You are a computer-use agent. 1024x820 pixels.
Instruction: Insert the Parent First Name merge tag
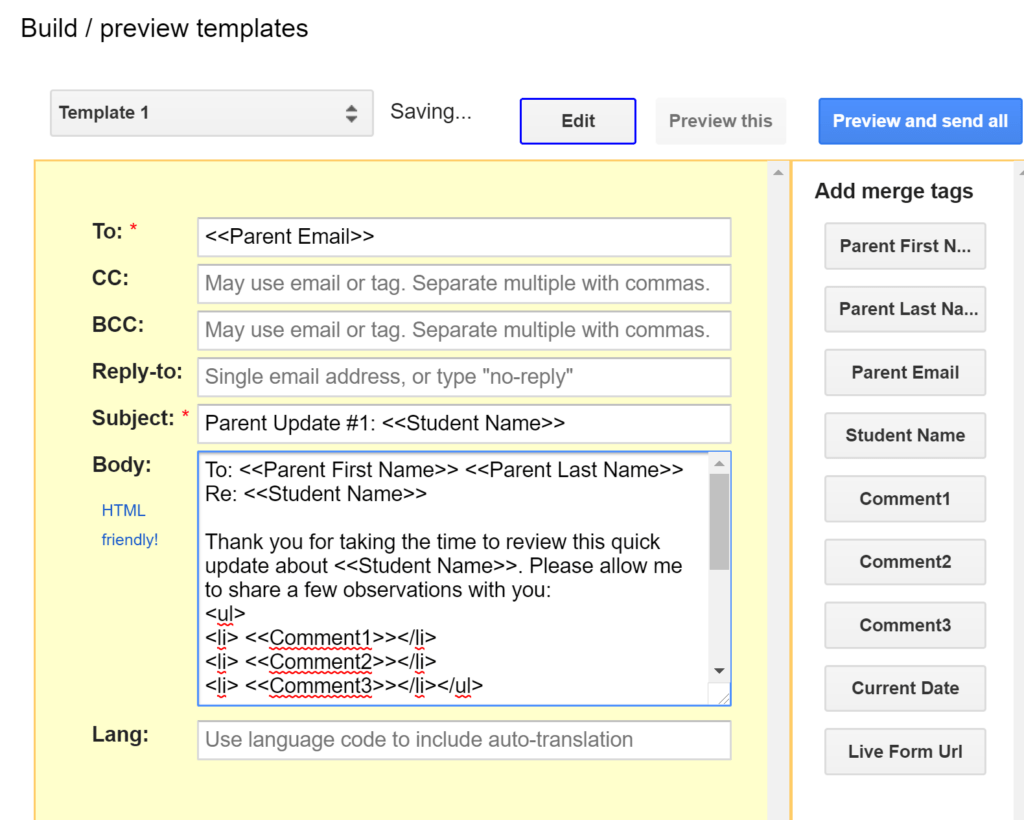pyautogui.click(x=905, y=246)
